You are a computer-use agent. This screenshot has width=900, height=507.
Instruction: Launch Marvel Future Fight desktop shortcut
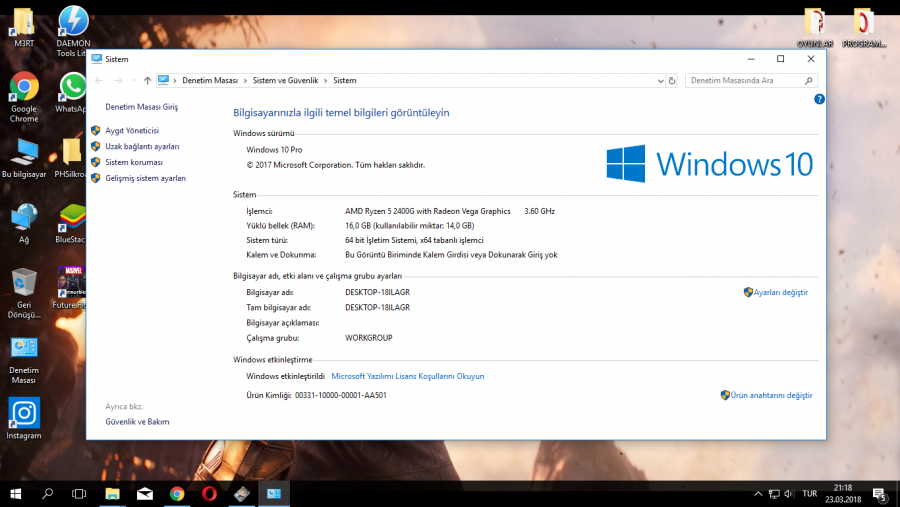[x=69, y=288]
